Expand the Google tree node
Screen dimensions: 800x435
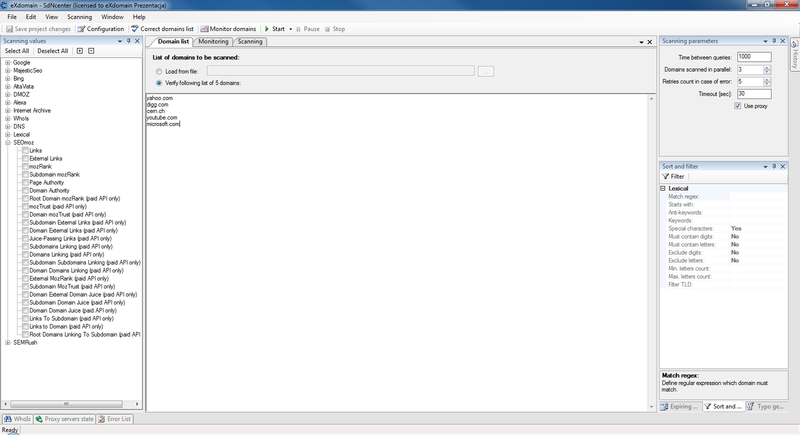pyautogui.click(x=7, y=62)
